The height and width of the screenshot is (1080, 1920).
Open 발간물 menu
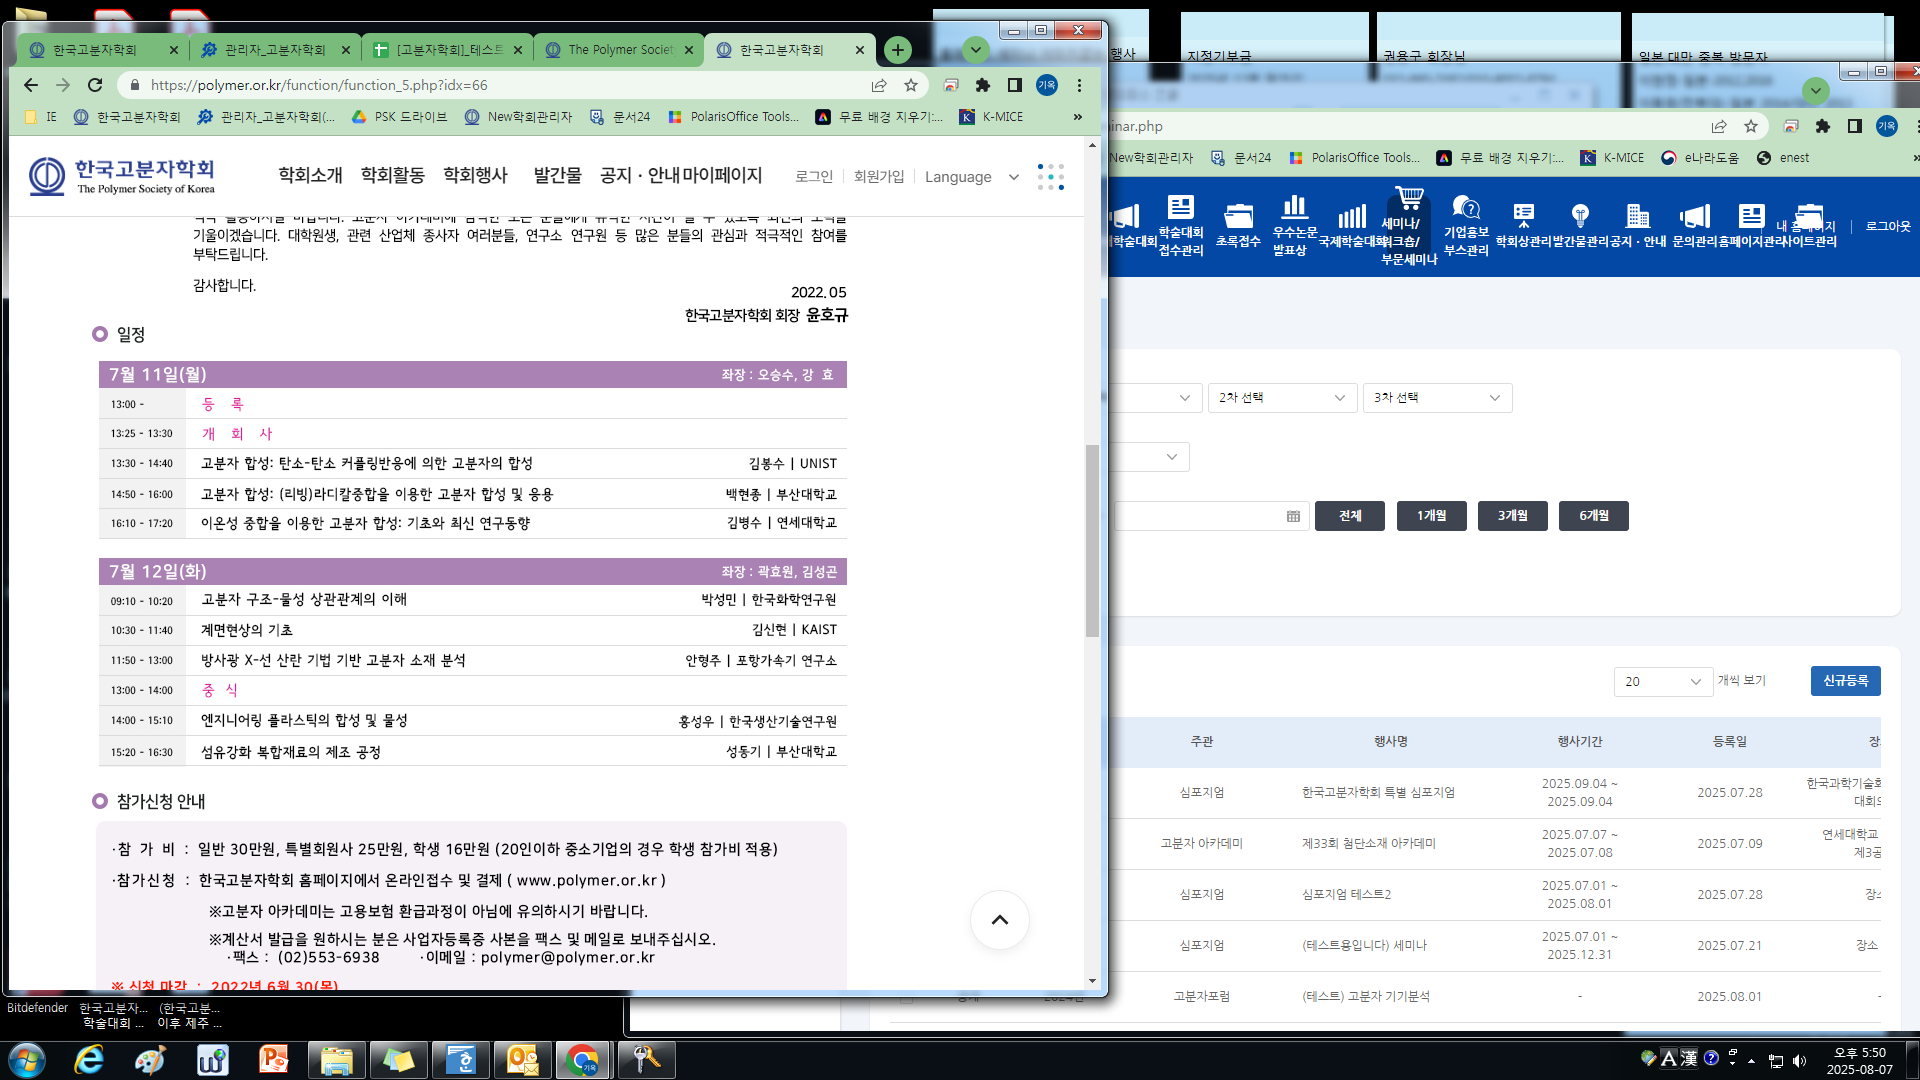click(557, 176)
